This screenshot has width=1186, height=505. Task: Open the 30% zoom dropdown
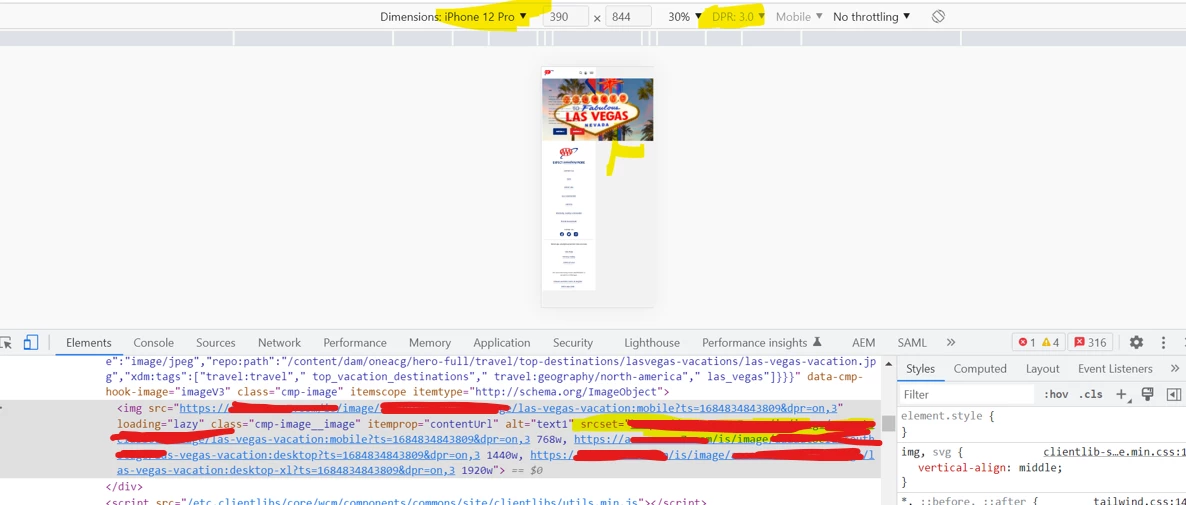684,17
